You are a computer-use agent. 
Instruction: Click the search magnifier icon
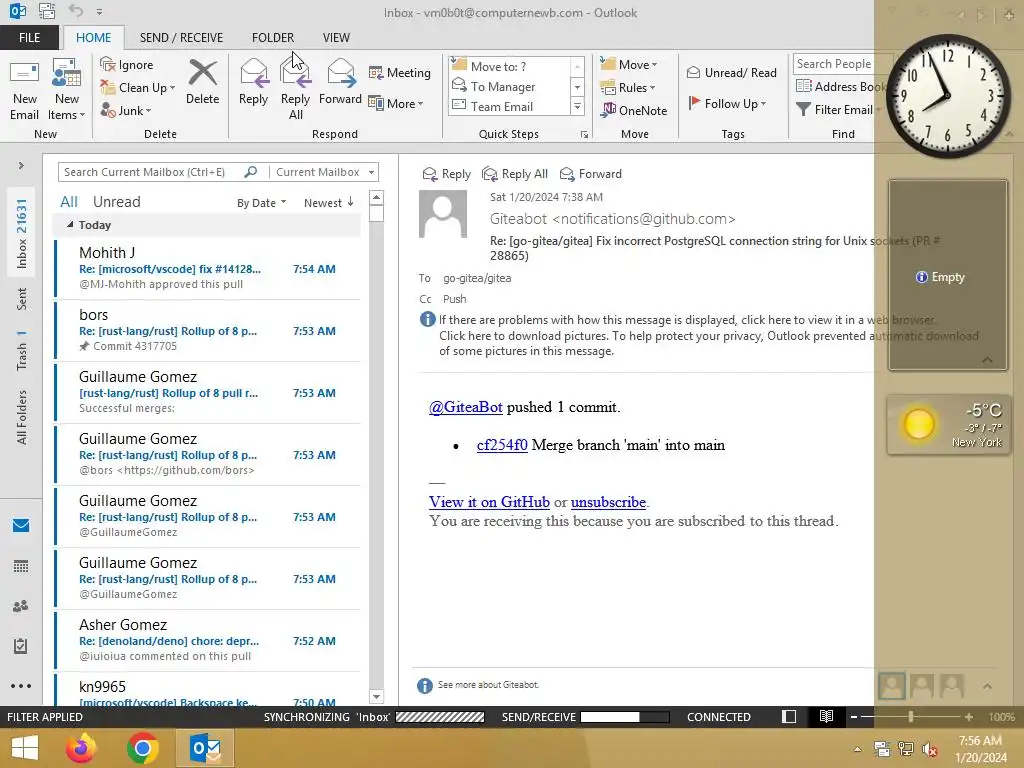(251, 172)
